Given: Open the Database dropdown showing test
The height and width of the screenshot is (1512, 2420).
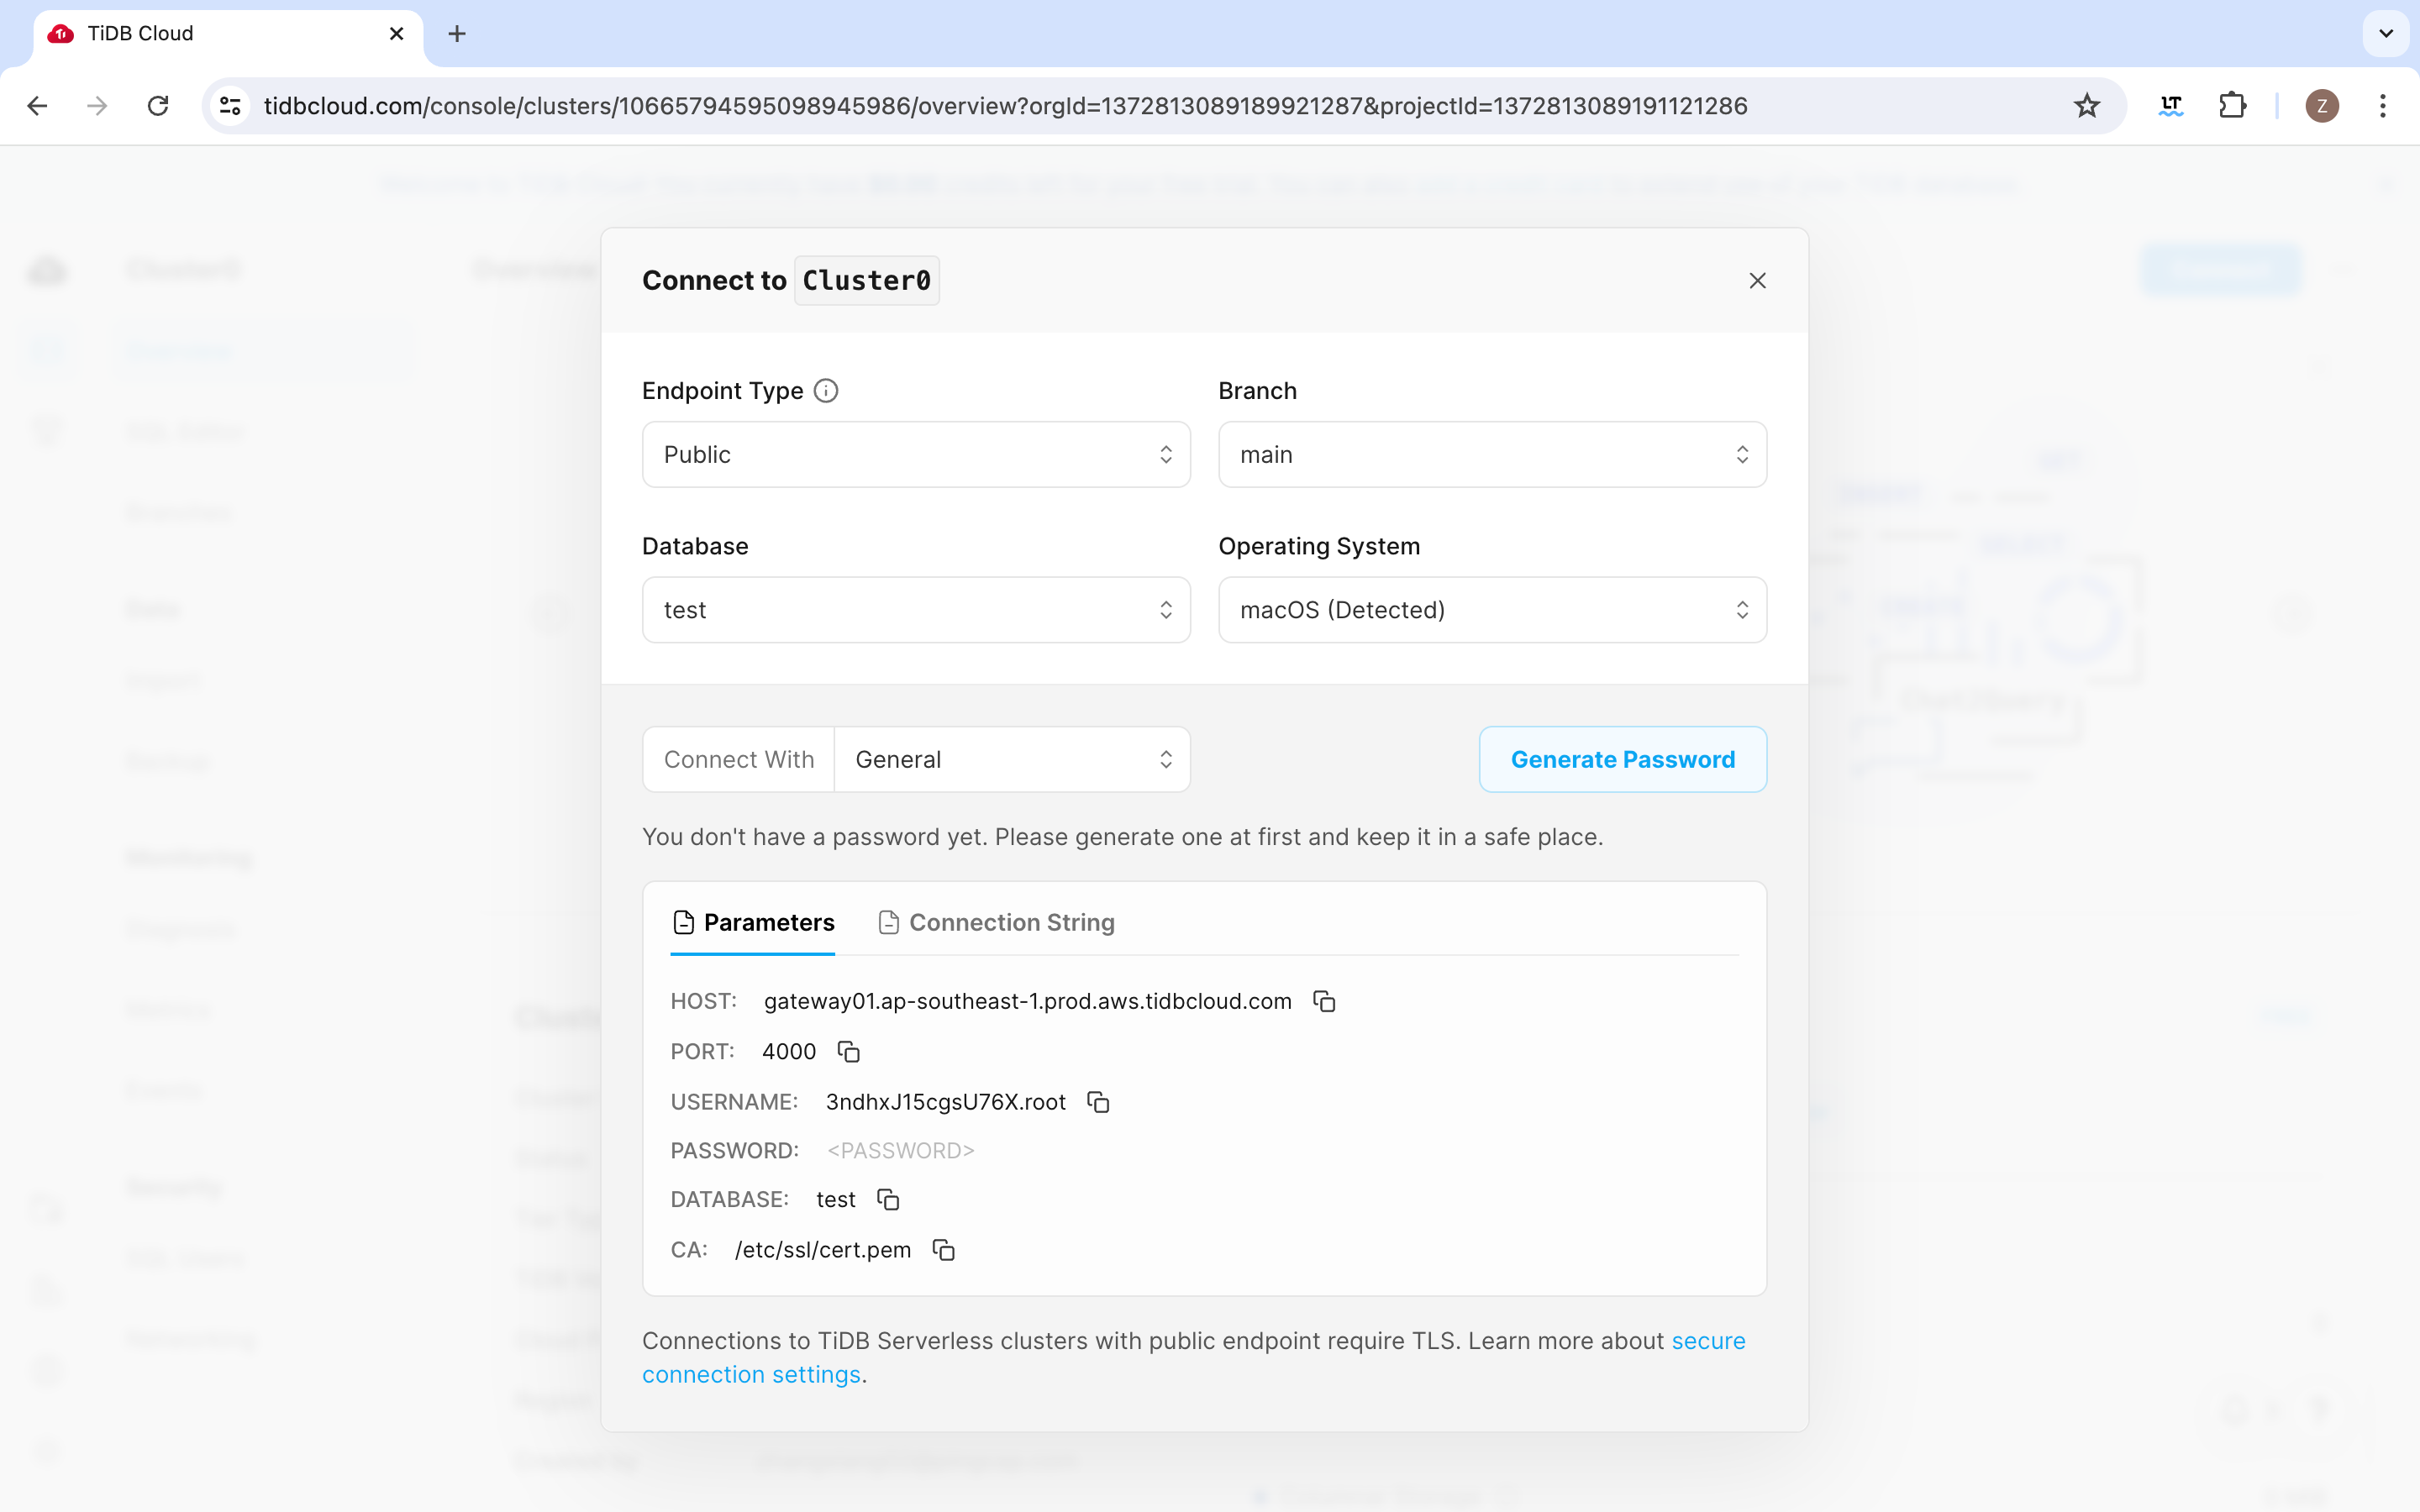Looking at the screenshot, I should [x=916, y=610].
